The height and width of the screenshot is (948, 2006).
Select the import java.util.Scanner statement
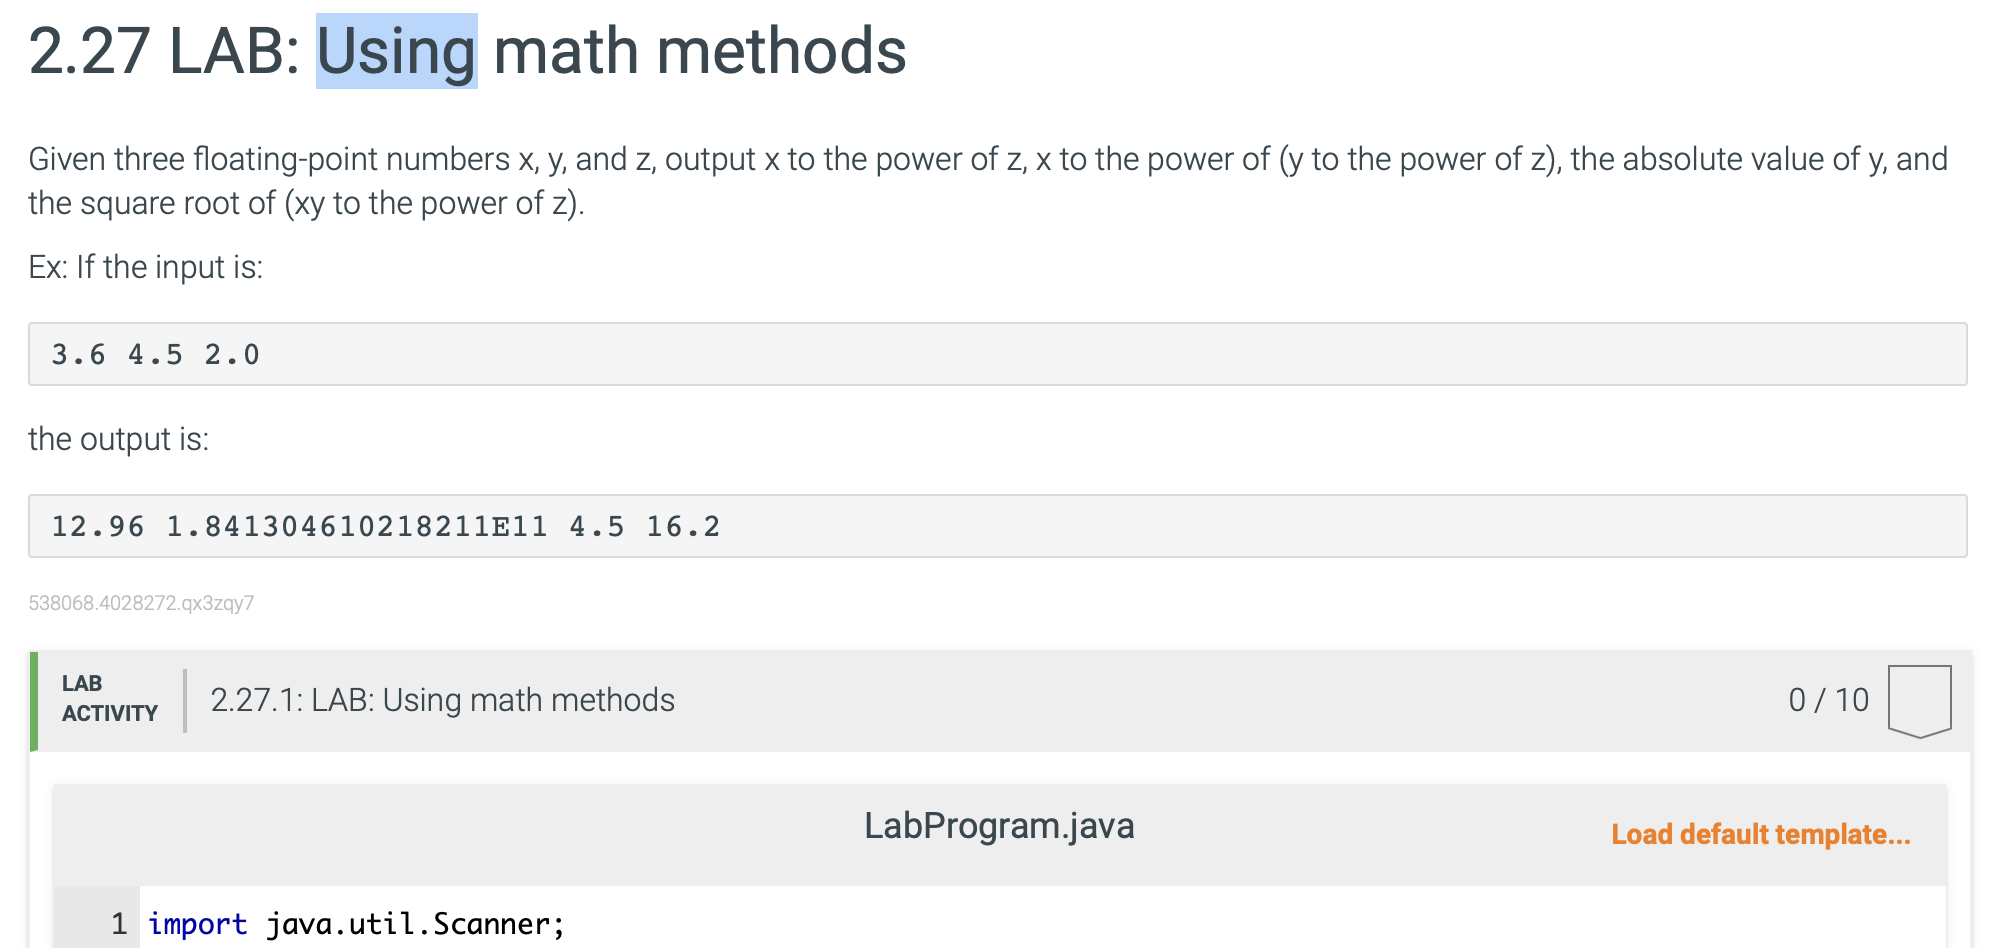(x=355, y=923)
